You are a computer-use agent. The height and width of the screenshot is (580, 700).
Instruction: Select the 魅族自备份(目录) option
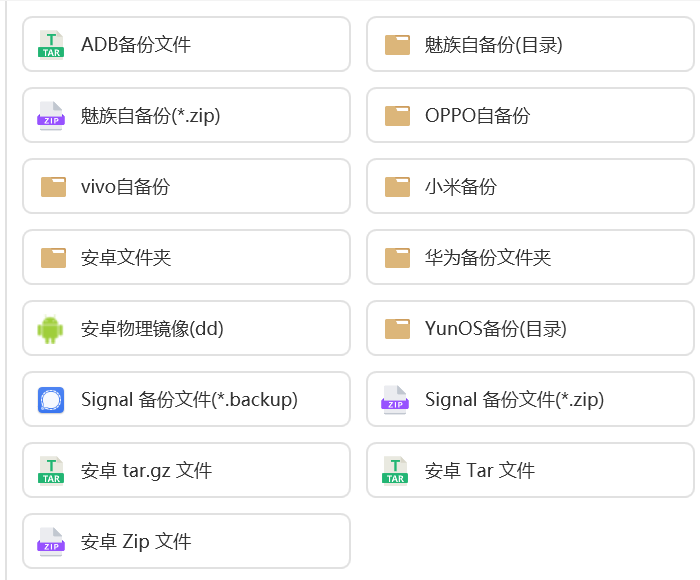point(530,44)
